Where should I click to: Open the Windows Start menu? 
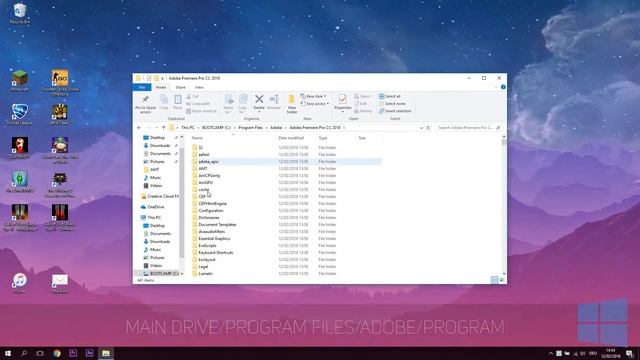[x=8, y=353]
